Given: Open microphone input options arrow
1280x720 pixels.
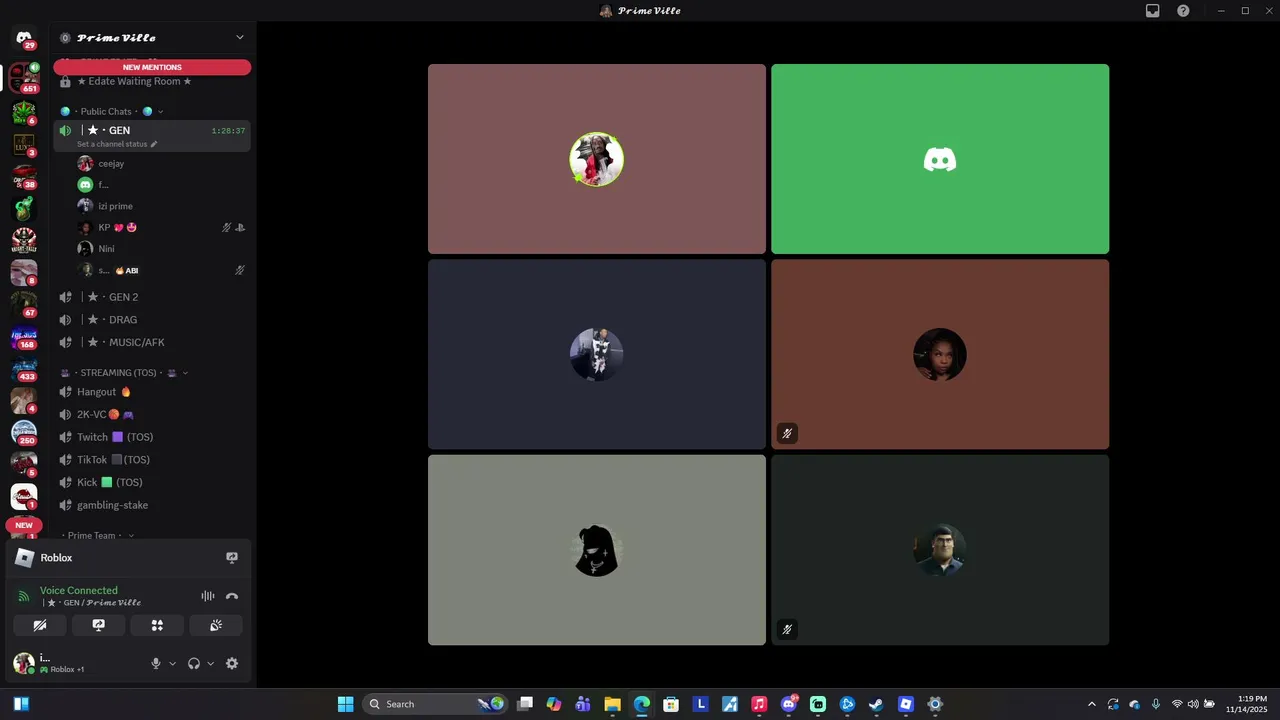Looking at the screenshot, I should coord(172,663).
